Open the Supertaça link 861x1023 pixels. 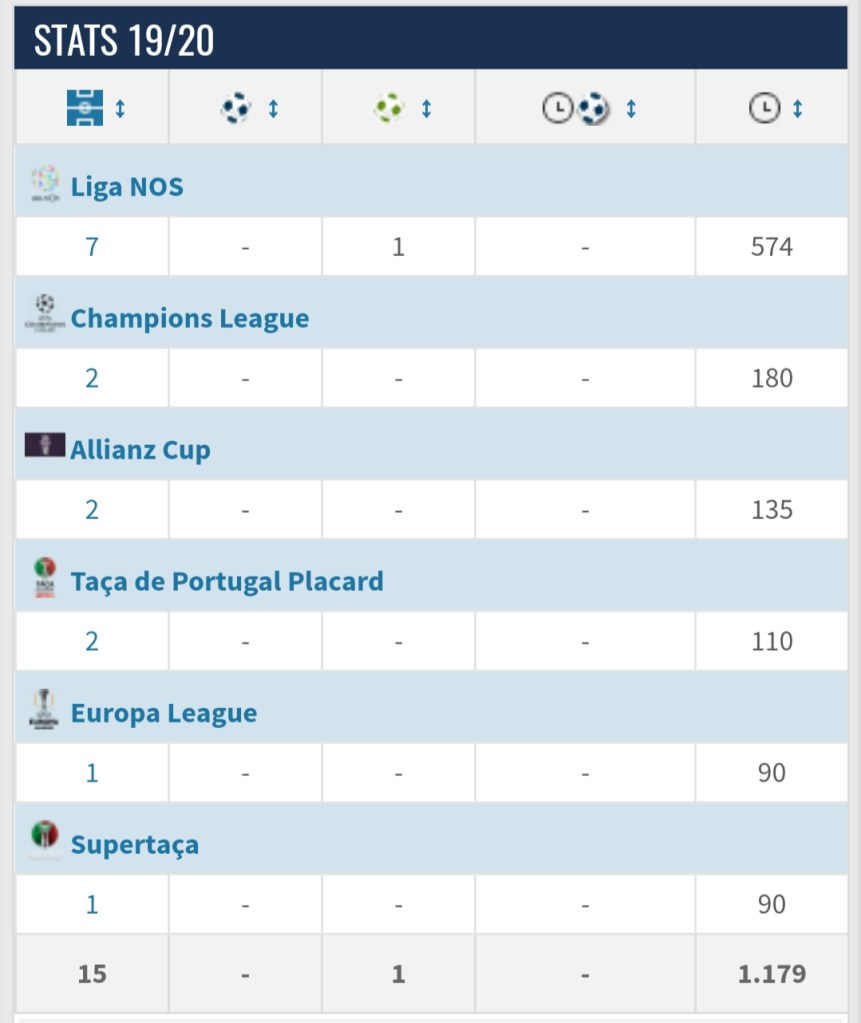pos(135,845)
